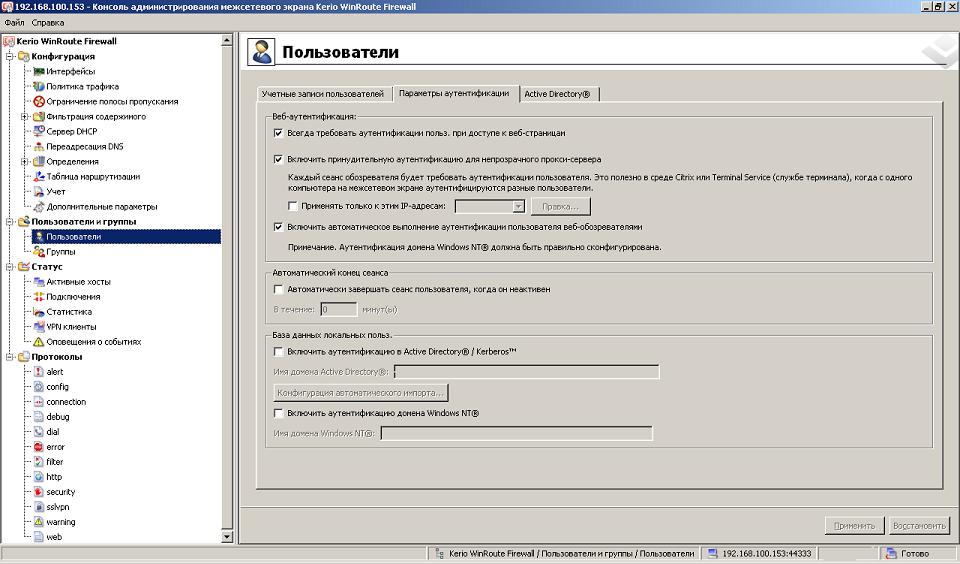Image resolution: width=960 pixels, height=564 pixels.
Task: Click the filter log icon
Action: [39, 462]
